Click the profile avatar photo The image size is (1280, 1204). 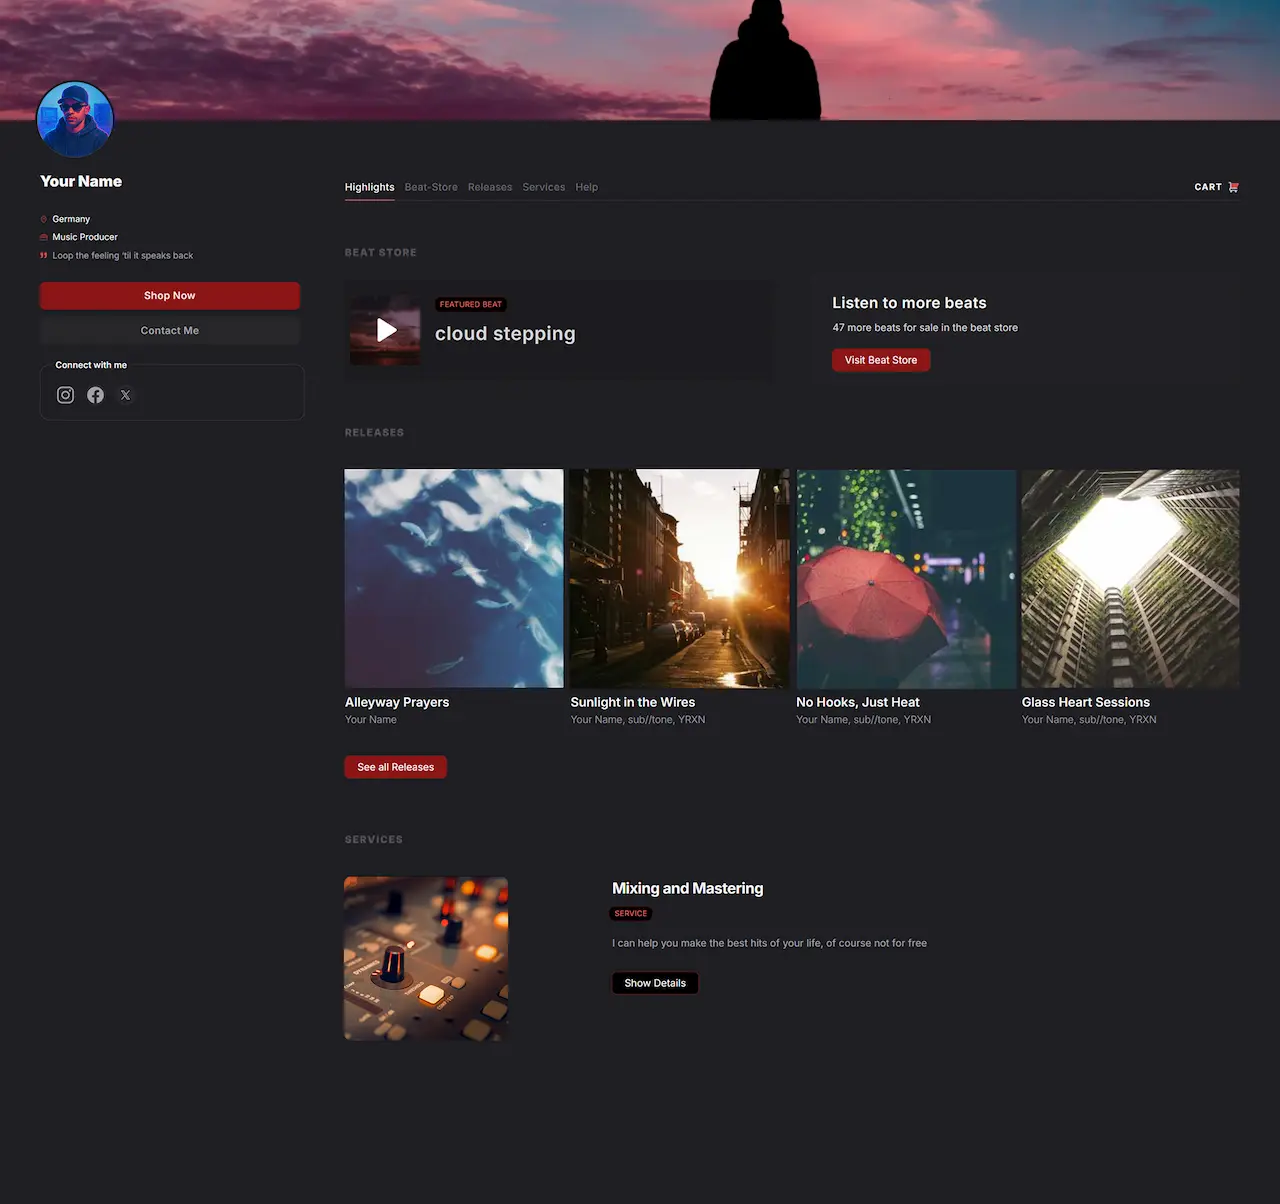pos(75,119)
